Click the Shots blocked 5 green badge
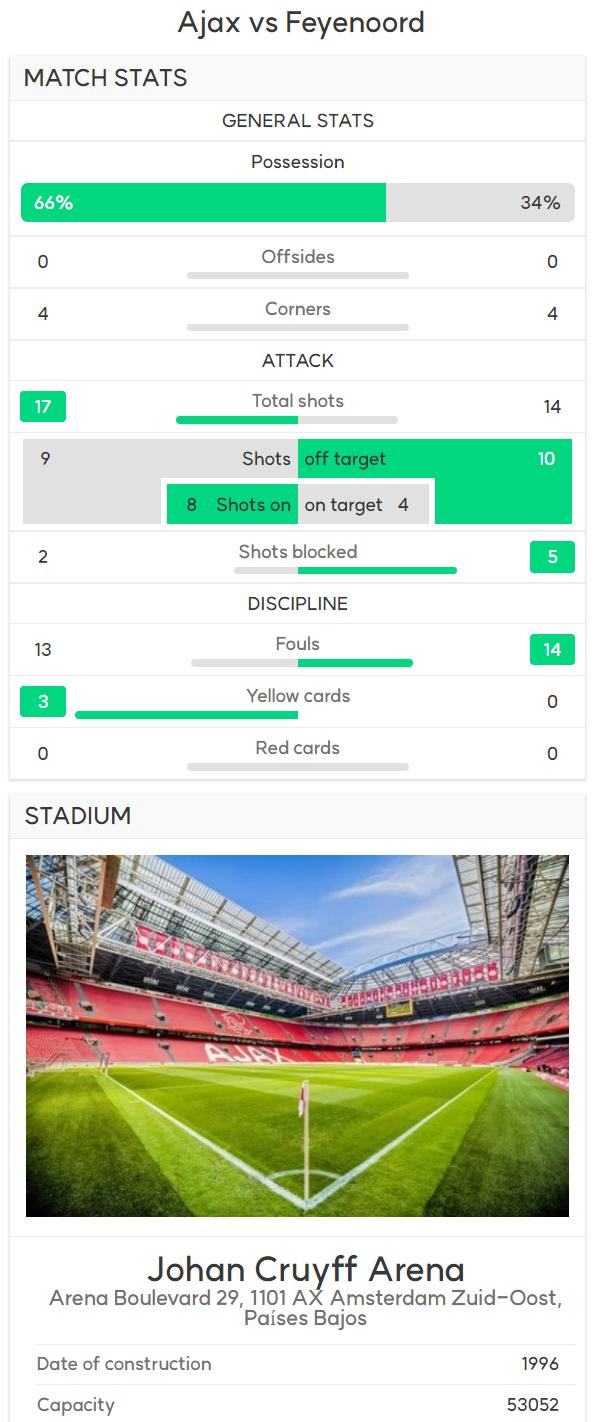Viewport: 593px width, 1422px height. click(552, 556)
